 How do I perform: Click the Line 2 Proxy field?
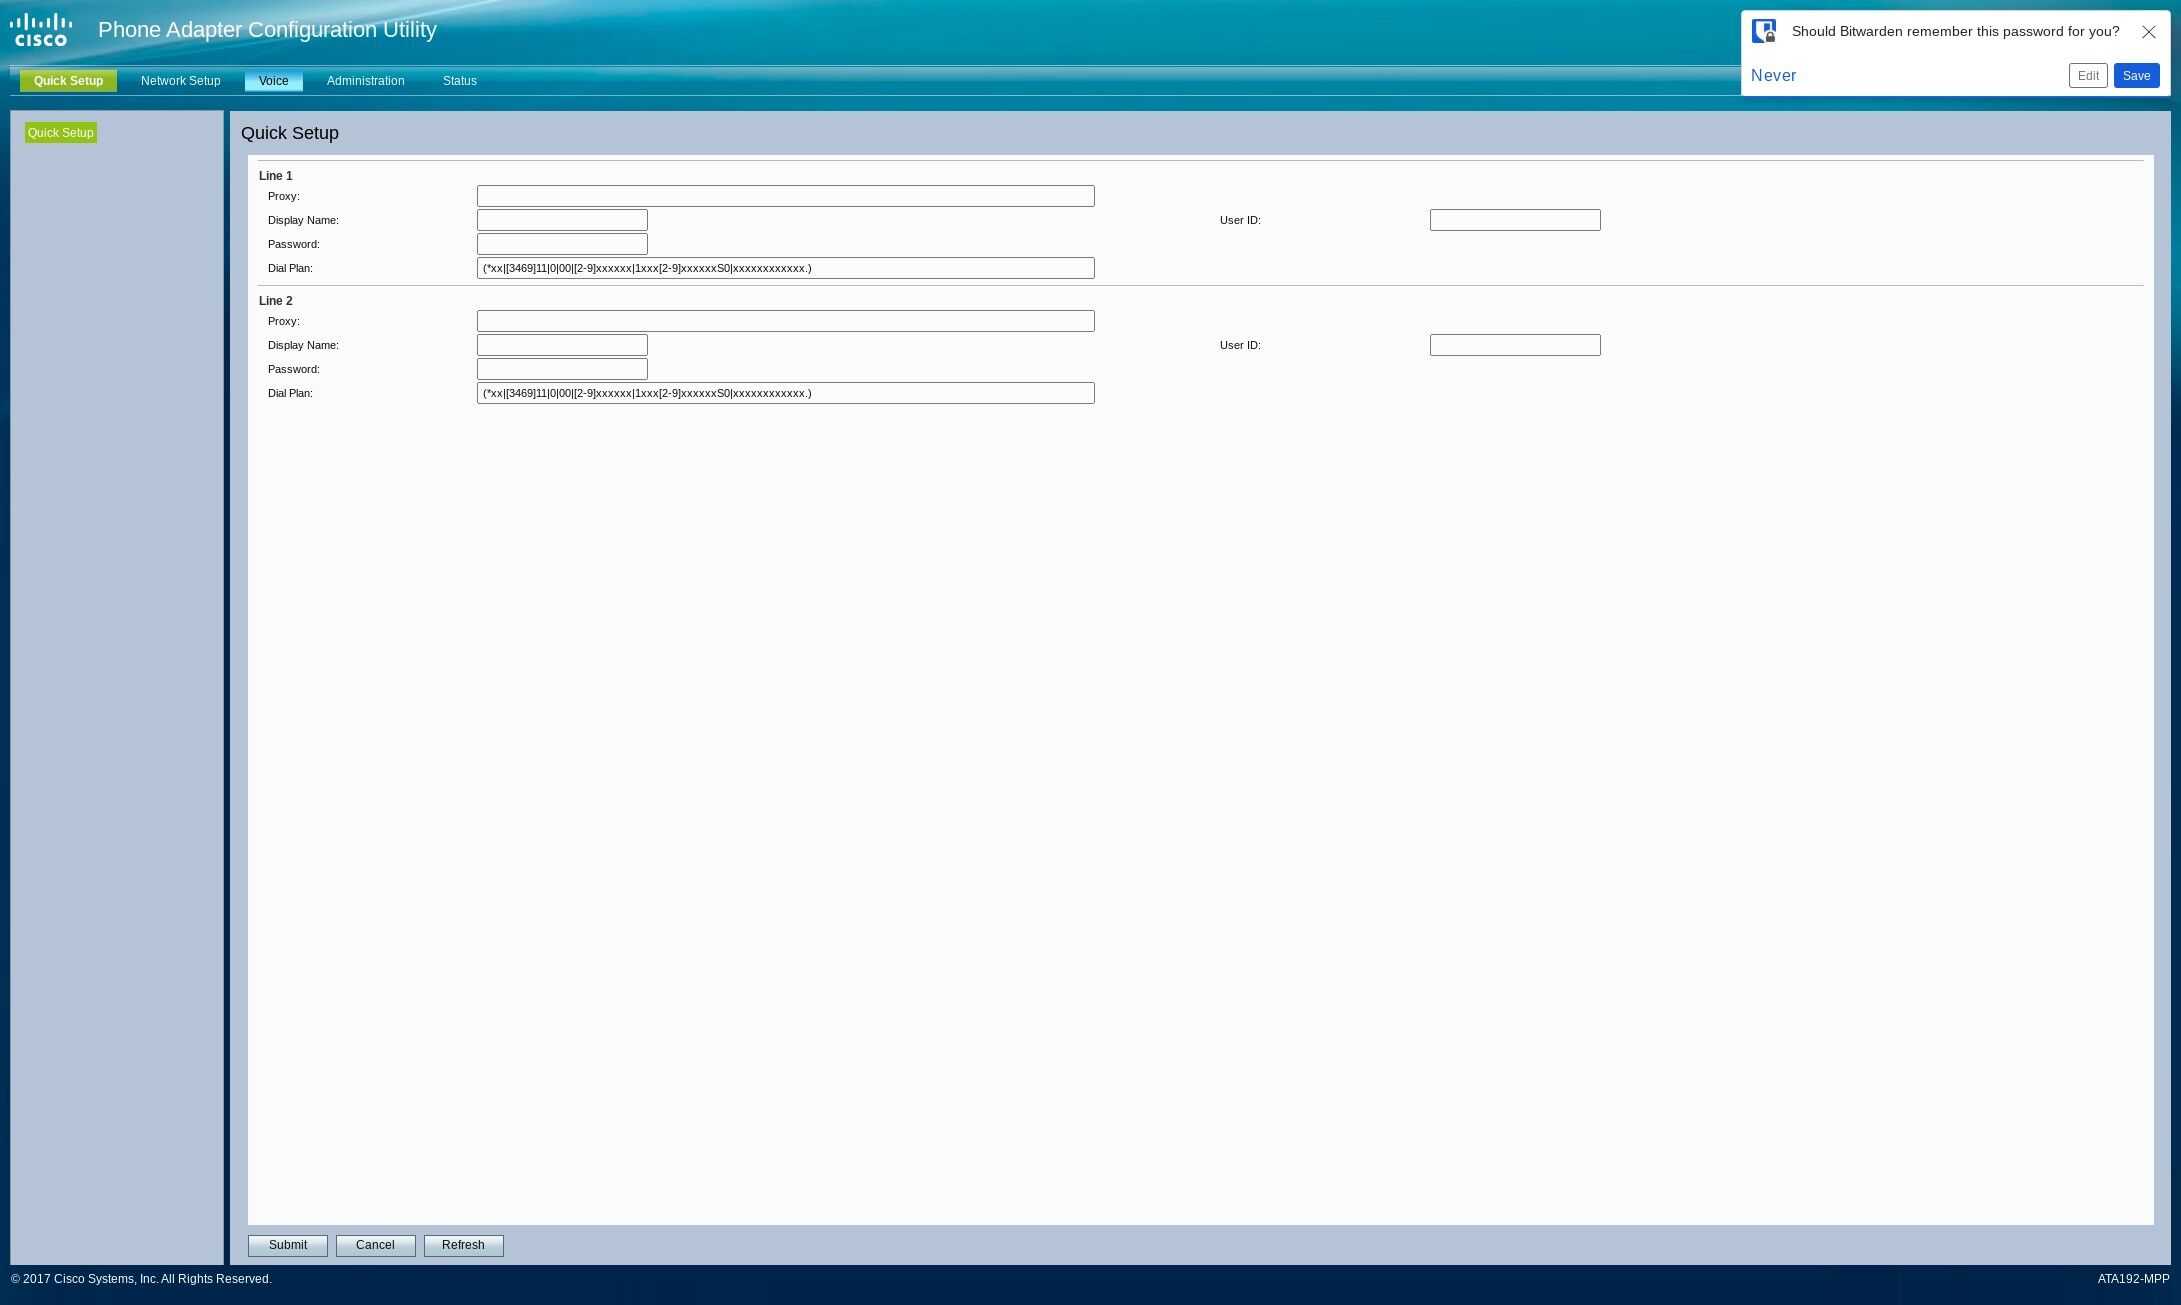point(785,321)
